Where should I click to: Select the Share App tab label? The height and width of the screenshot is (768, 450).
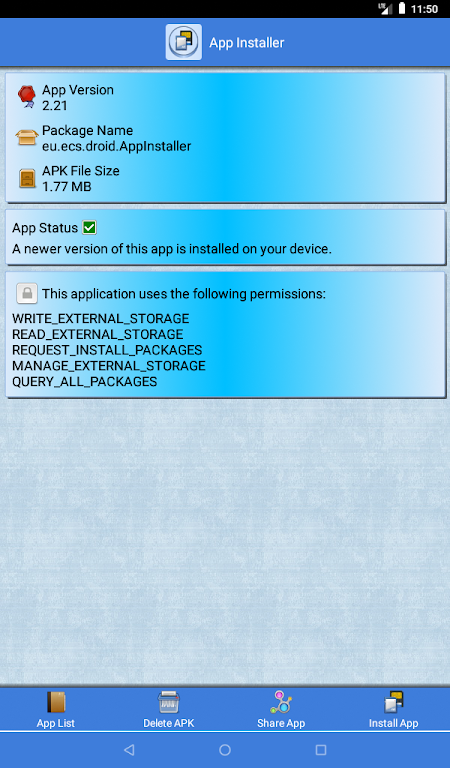click(281, 723)
